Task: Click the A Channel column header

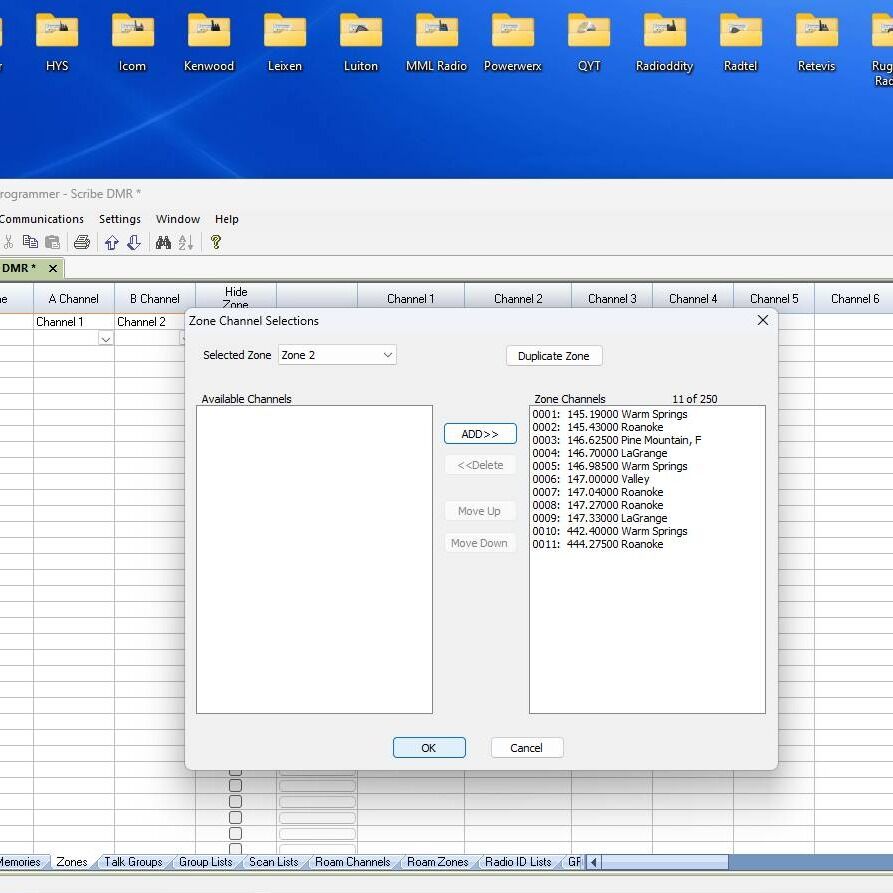Action: click(73, 298)
